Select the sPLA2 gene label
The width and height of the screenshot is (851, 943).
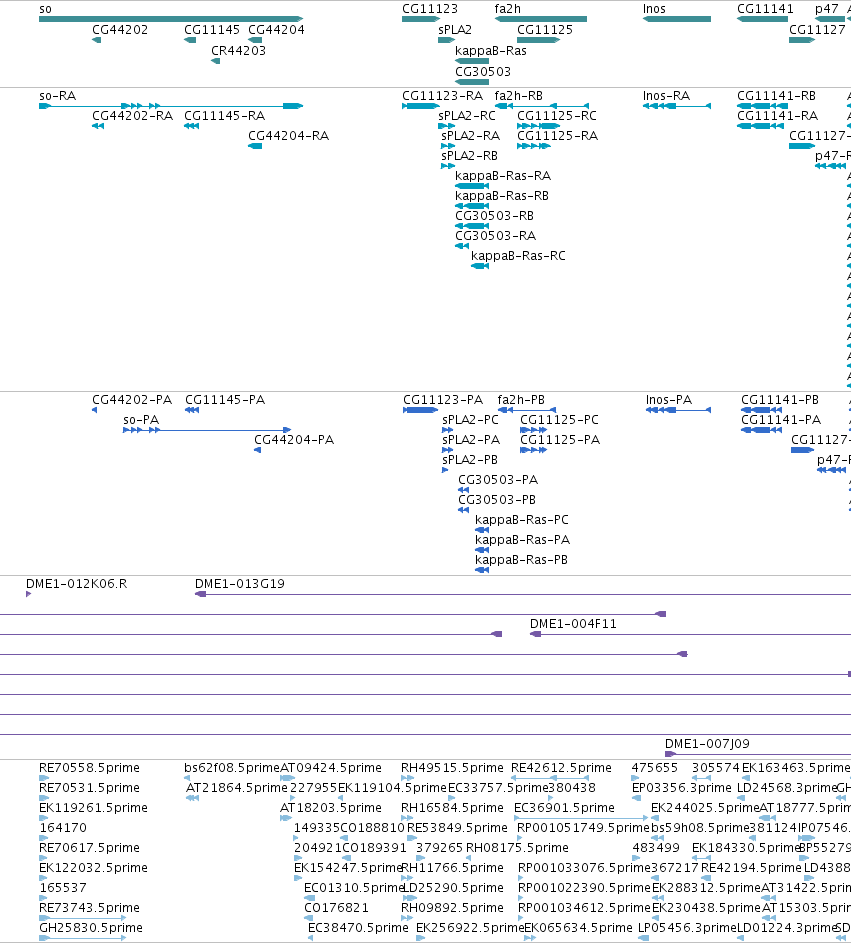click(x=455, y=29)
